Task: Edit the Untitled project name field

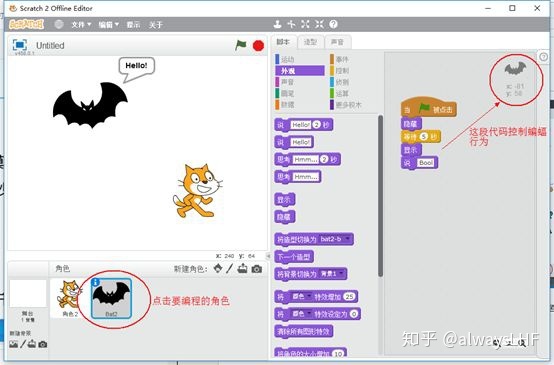Action: 50,46
